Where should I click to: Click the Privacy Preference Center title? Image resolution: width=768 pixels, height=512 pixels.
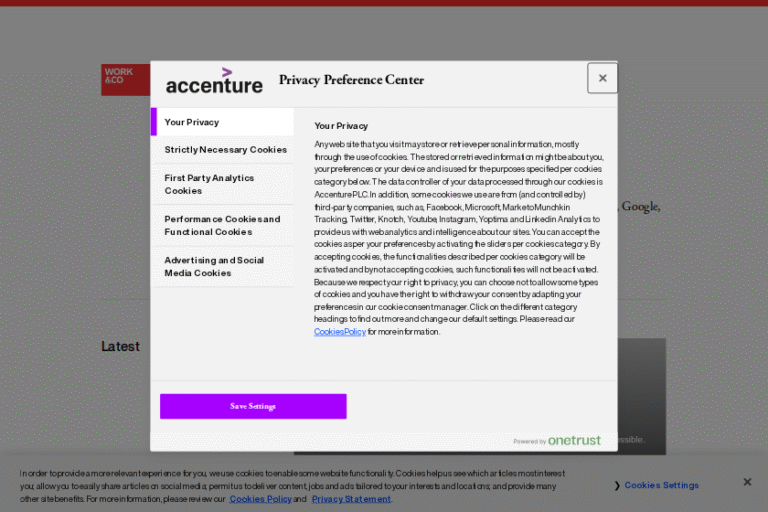click(x=351, y=80)
